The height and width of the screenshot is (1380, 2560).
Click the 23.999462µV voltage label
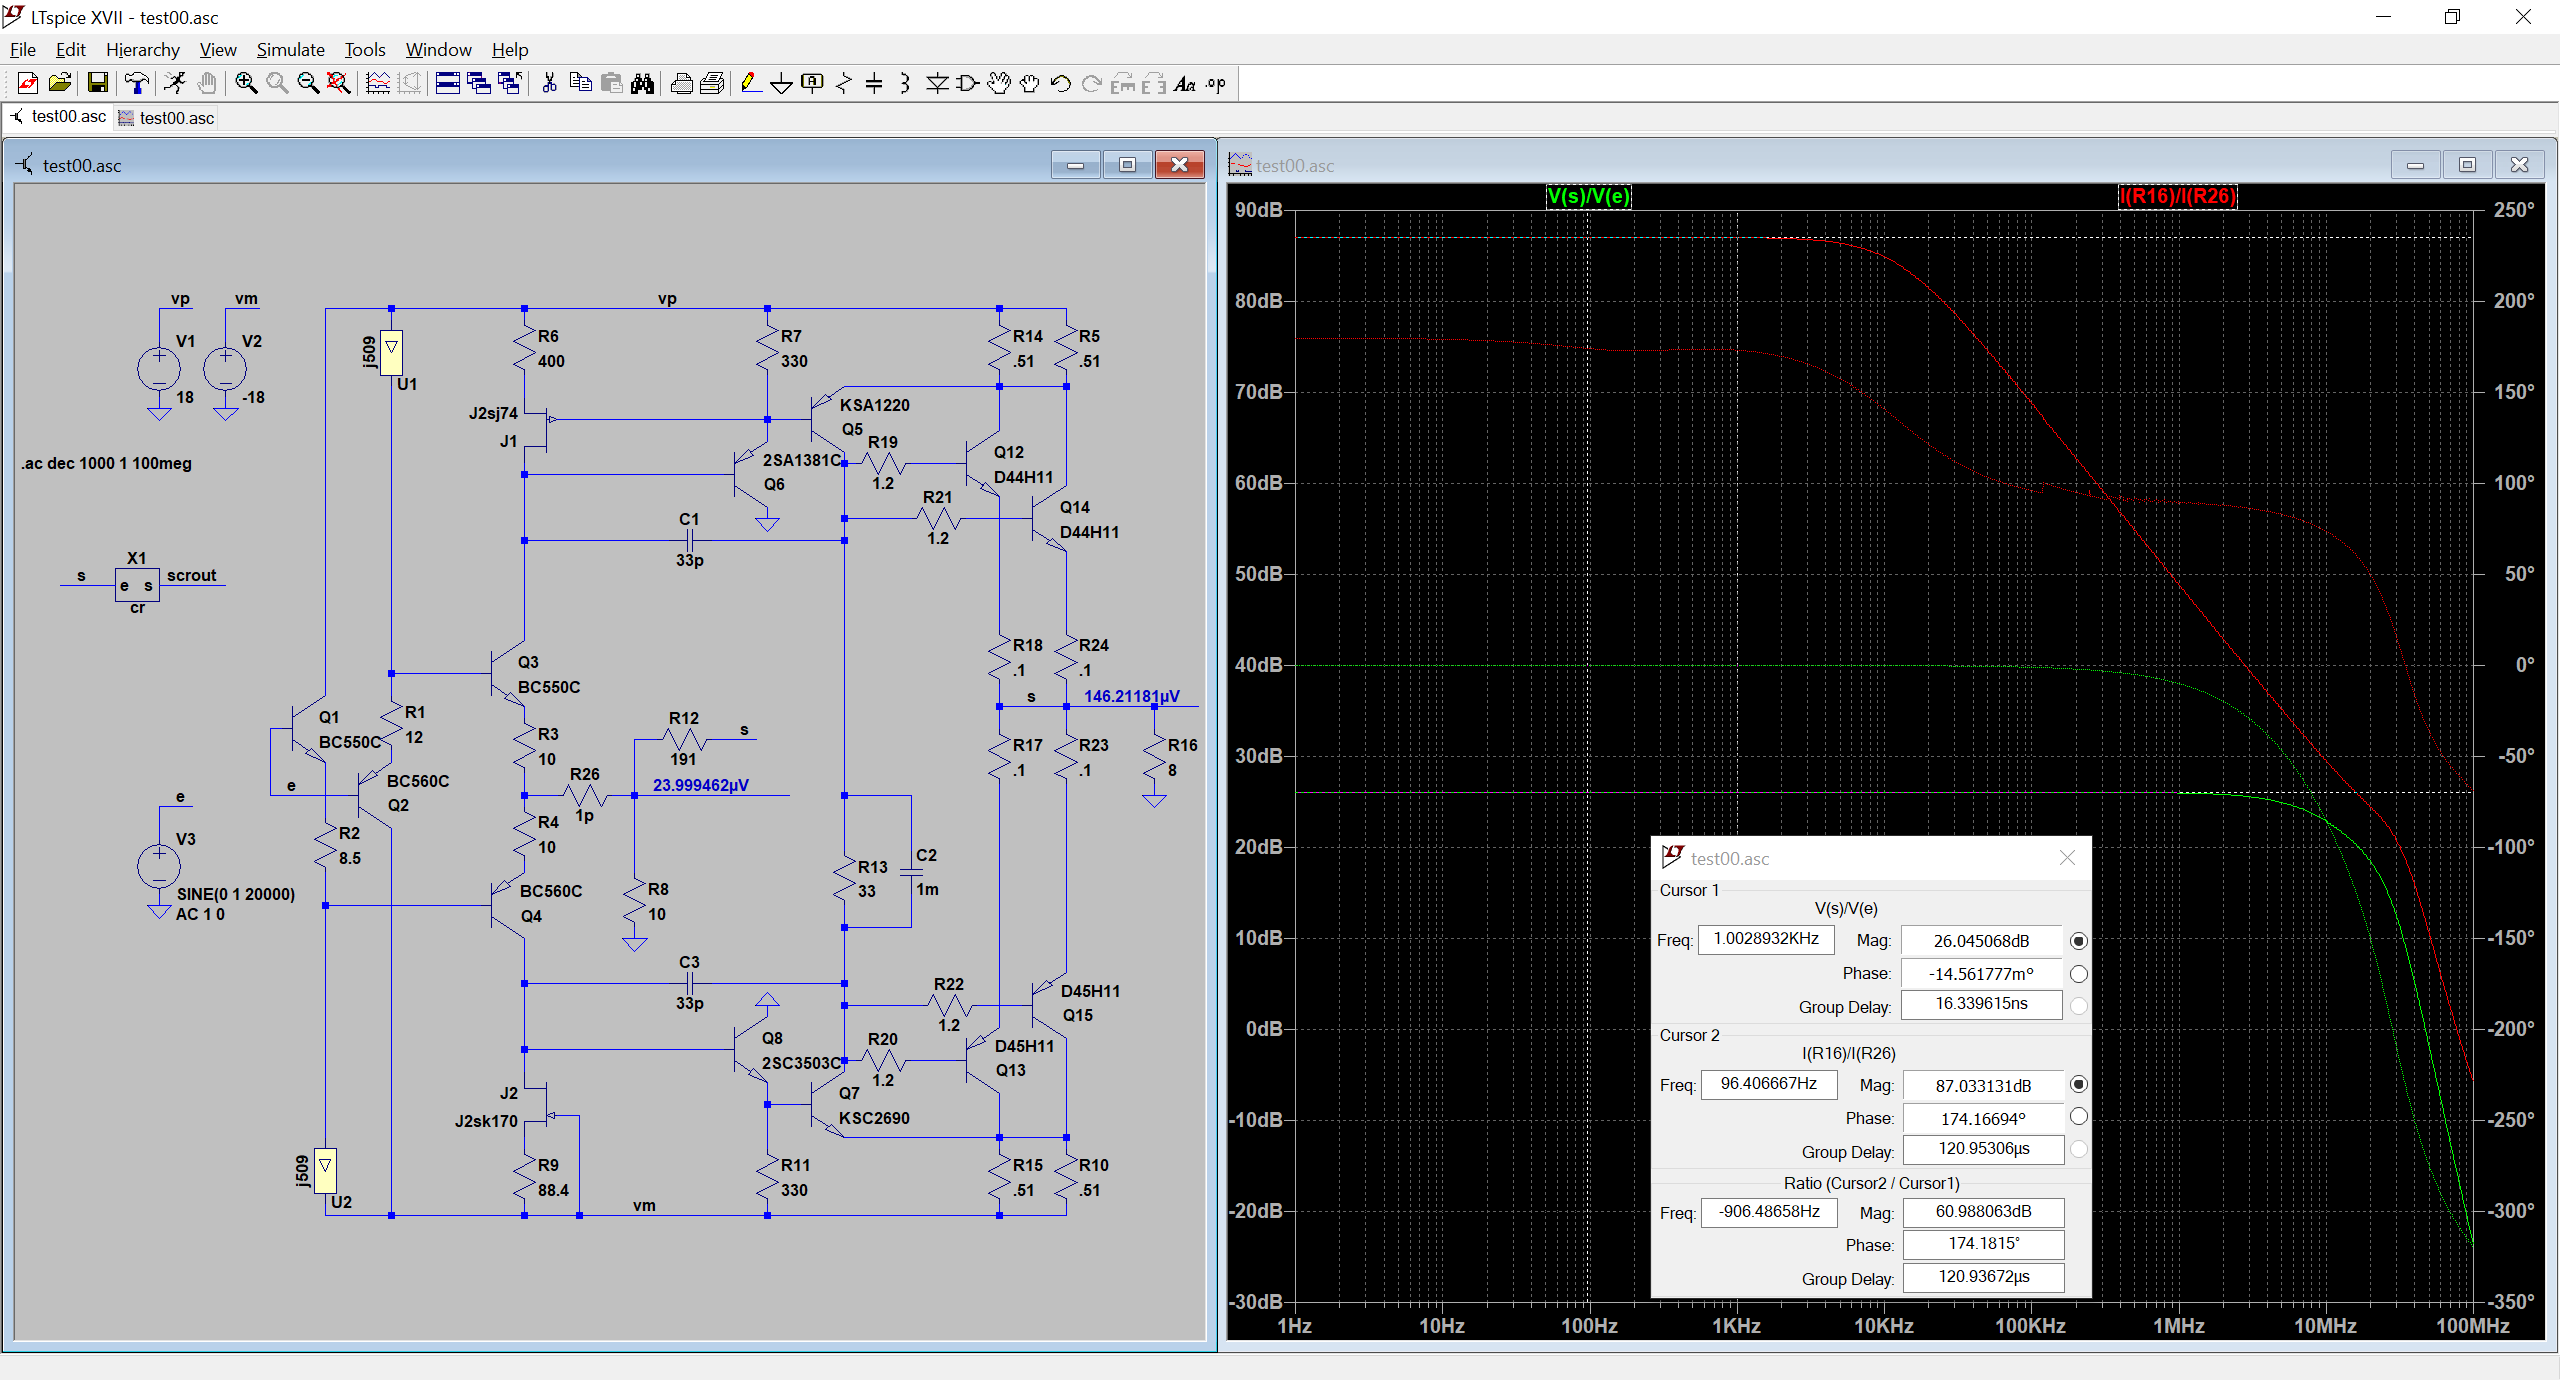point(701,785)
